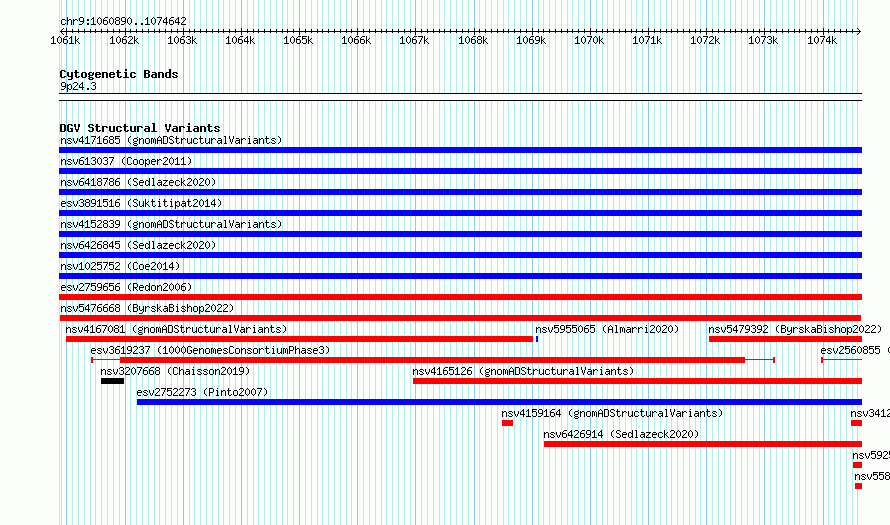Click the 1067k ruler position
The height and width of the screenshot is (525, 890).
[x=414, y=40]
